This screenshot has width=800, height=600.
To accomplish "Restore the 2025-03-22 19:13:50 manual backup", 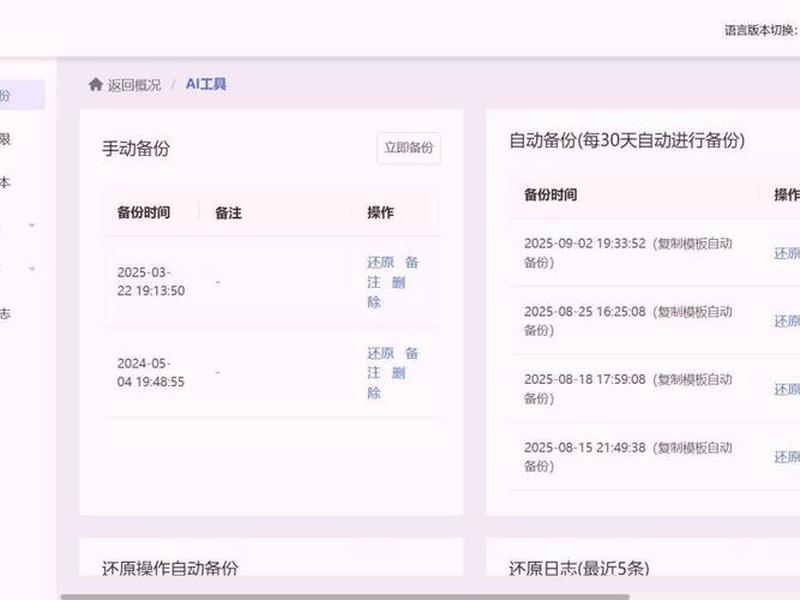I will (x=381, y=262).
